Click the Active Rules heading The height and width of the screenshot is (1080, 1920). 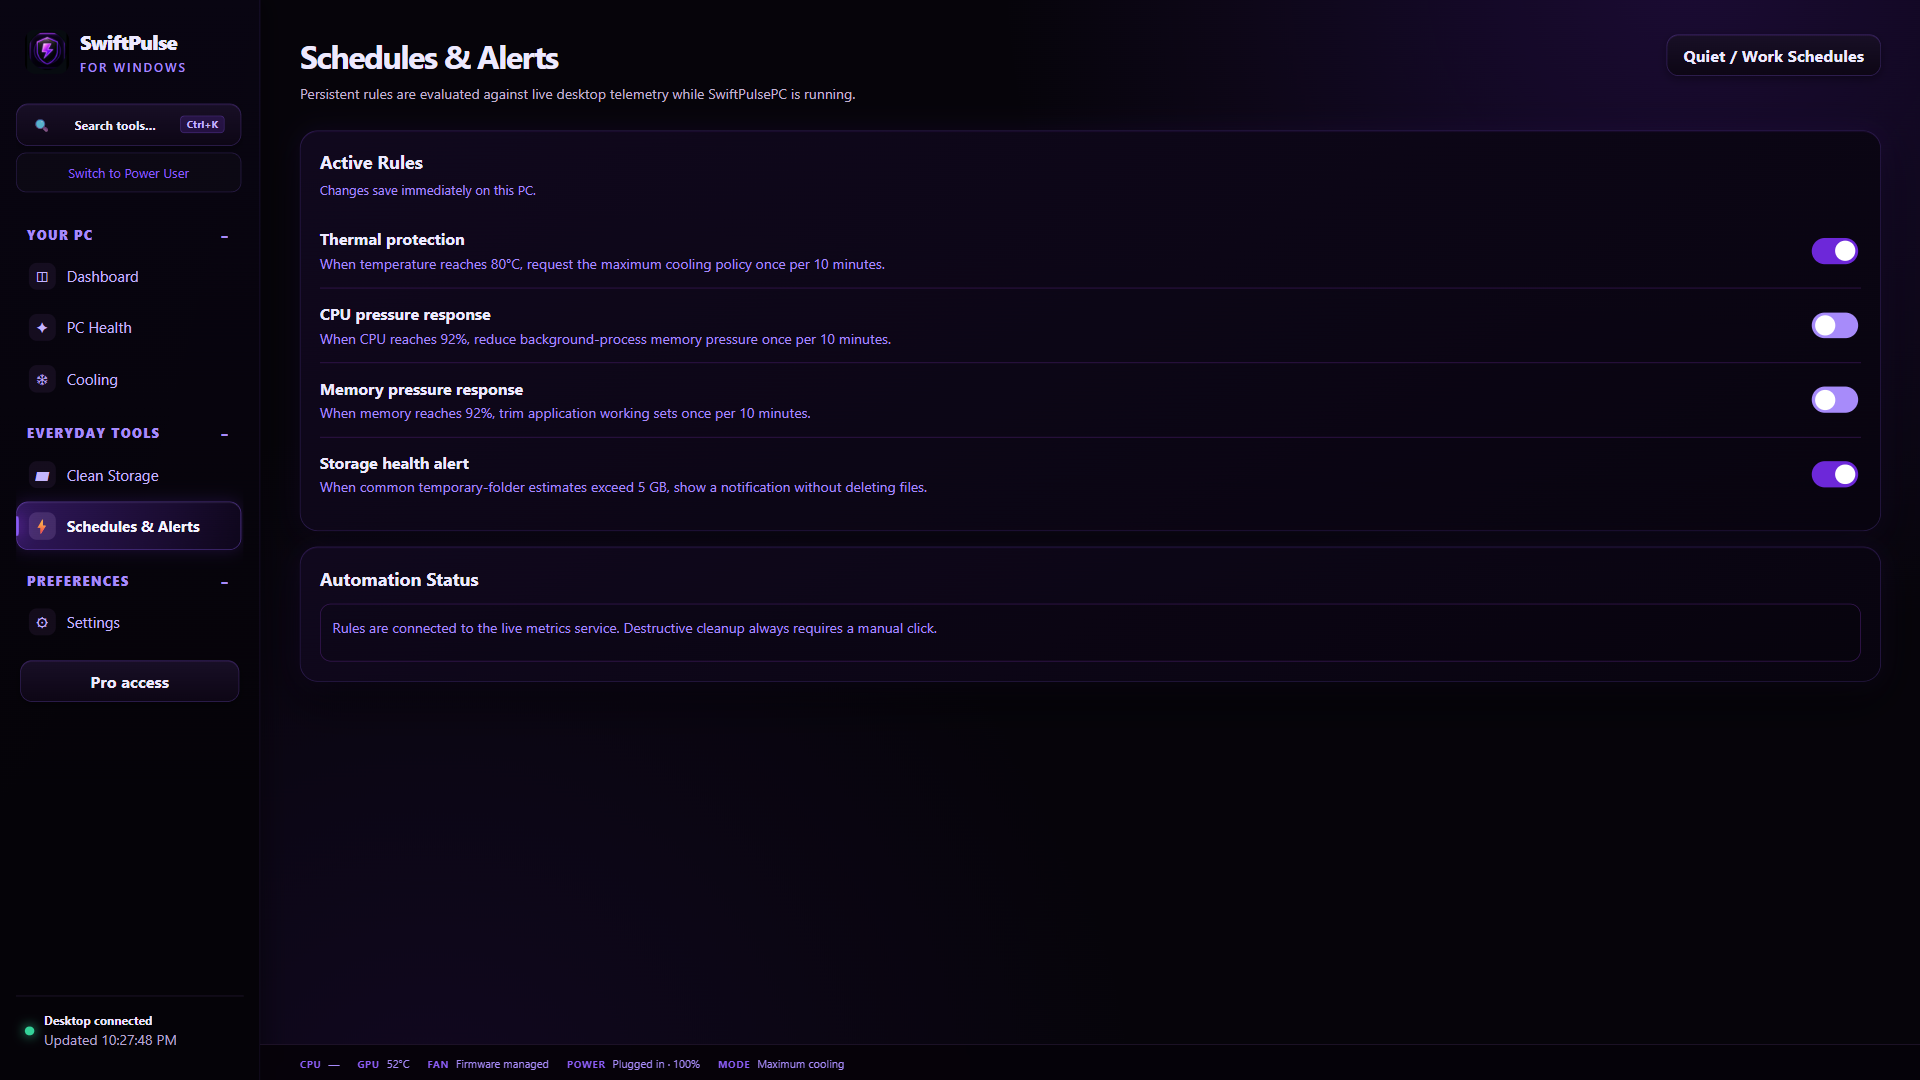pyautogui.click(x=371, y=163)
